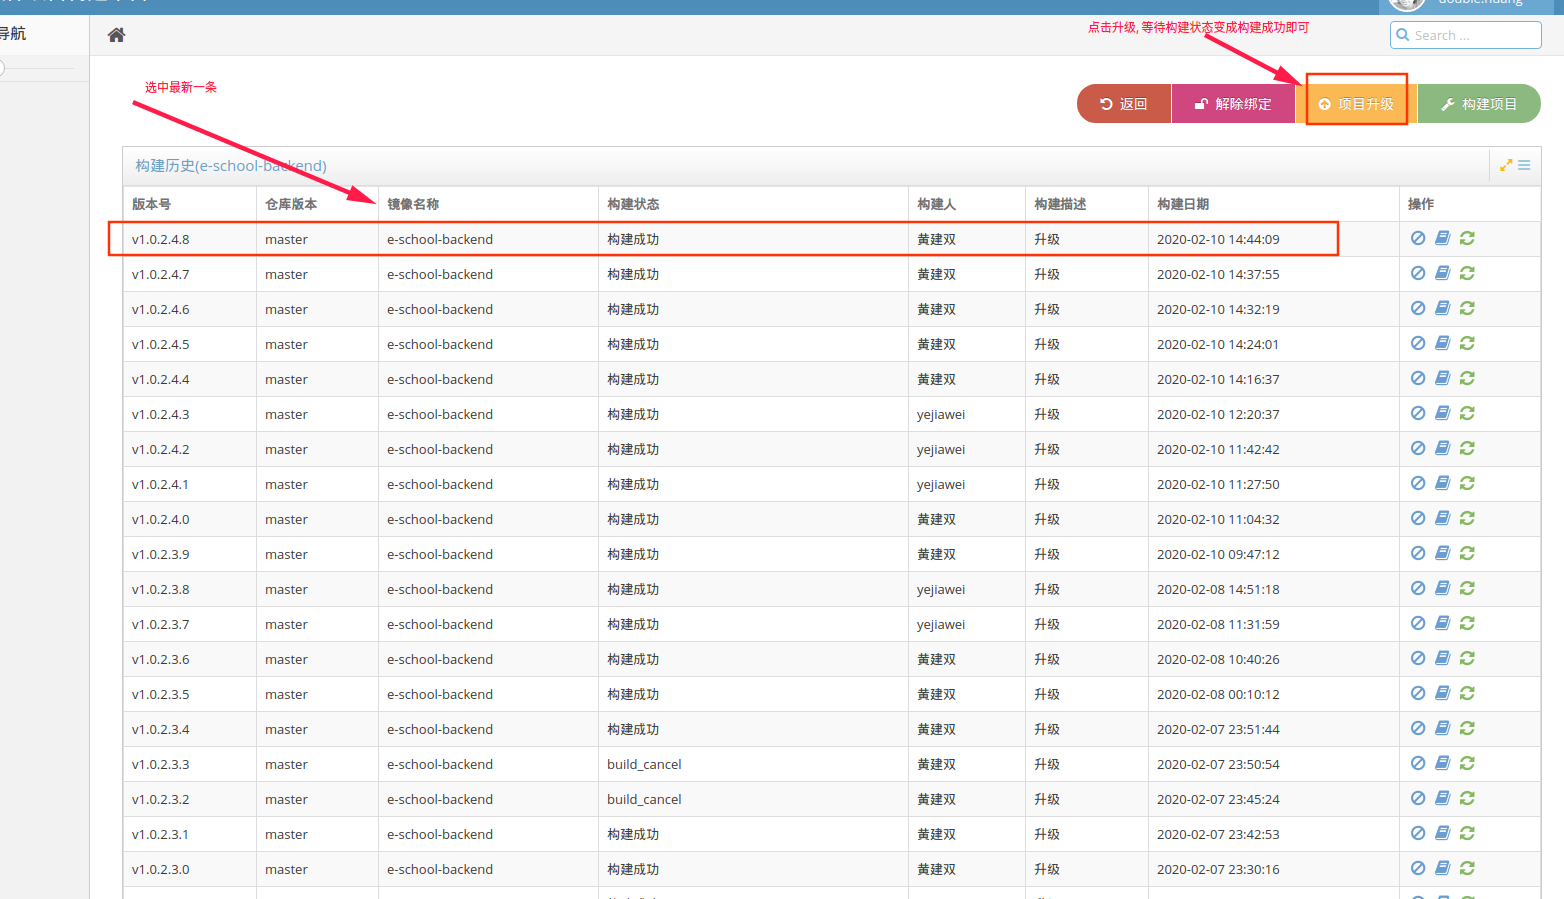This screenshot has width=1564, height=899.
Task: Open the book icon in row v1.0.2.4.1
Action: (x=1442, y=483)
